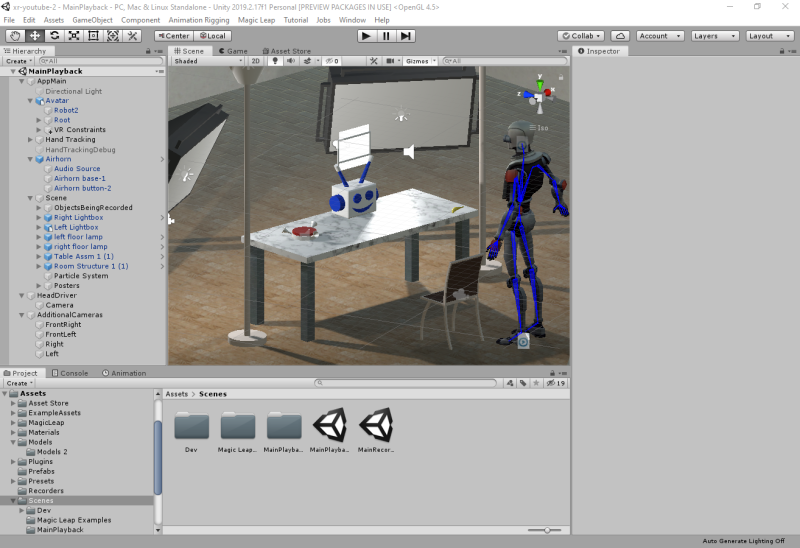Screen dimensions: 800x548
Task: Click the scene orientation gizmo
Action: (539, 95)
